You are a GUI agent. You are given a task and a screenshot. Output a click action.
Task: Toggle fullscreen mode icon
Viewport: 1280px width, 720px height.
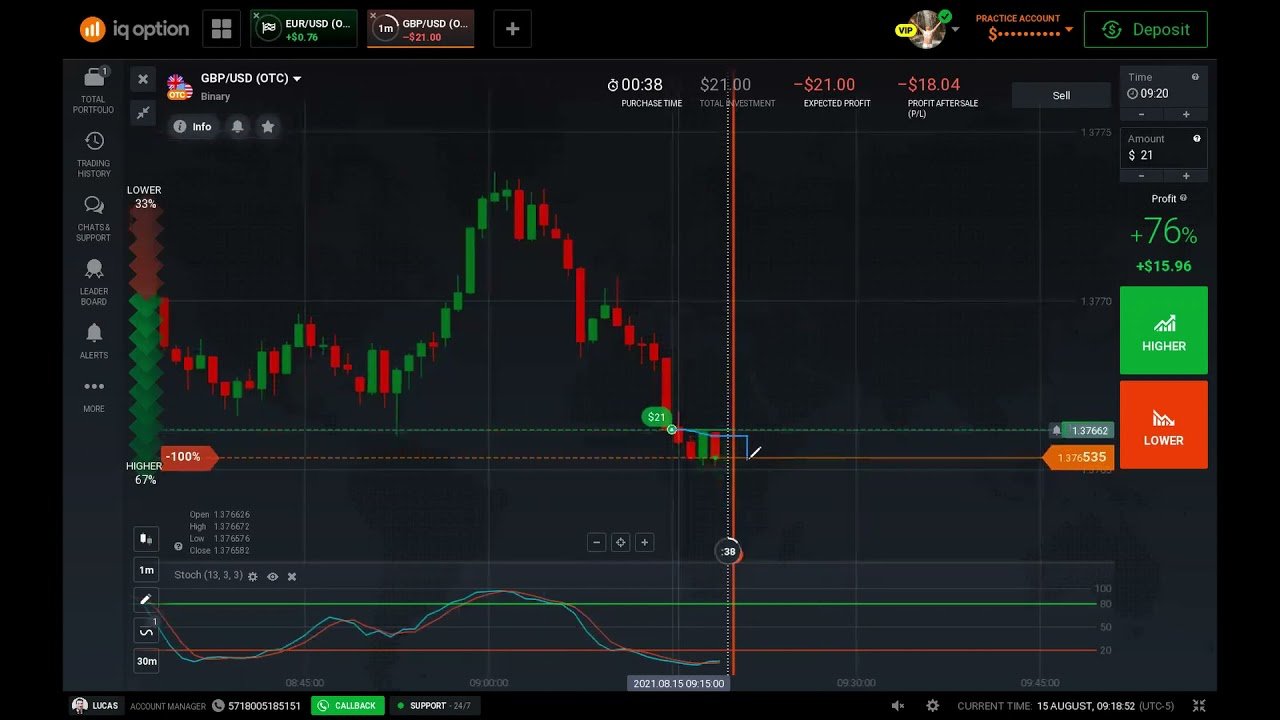(1199, 706)
